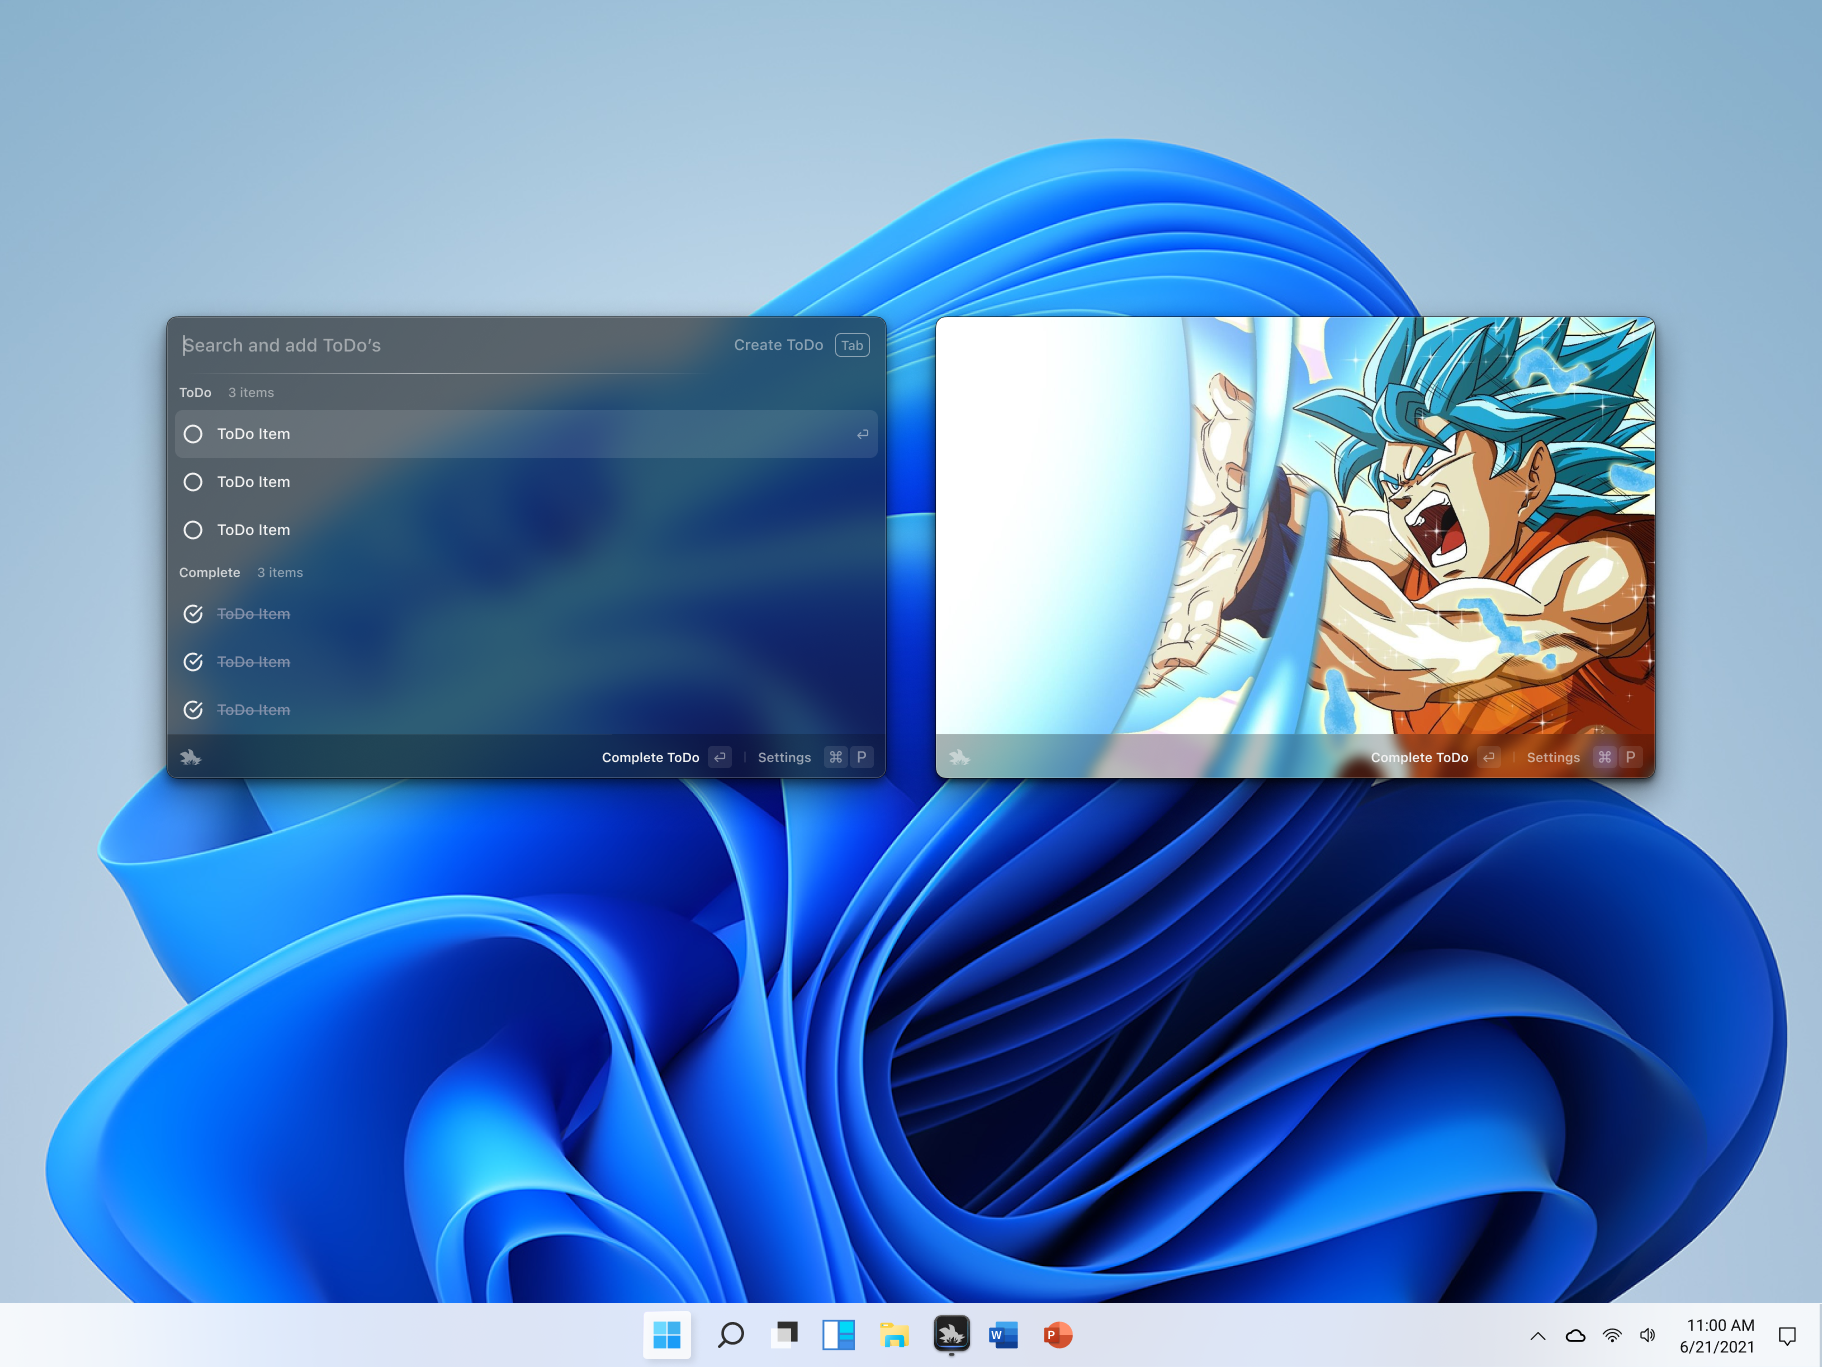This screenshot has height=1367, width=1822.
Task: Open taskbar Search magnifier
Action: pyautogui.click(x=731, y=1335)
